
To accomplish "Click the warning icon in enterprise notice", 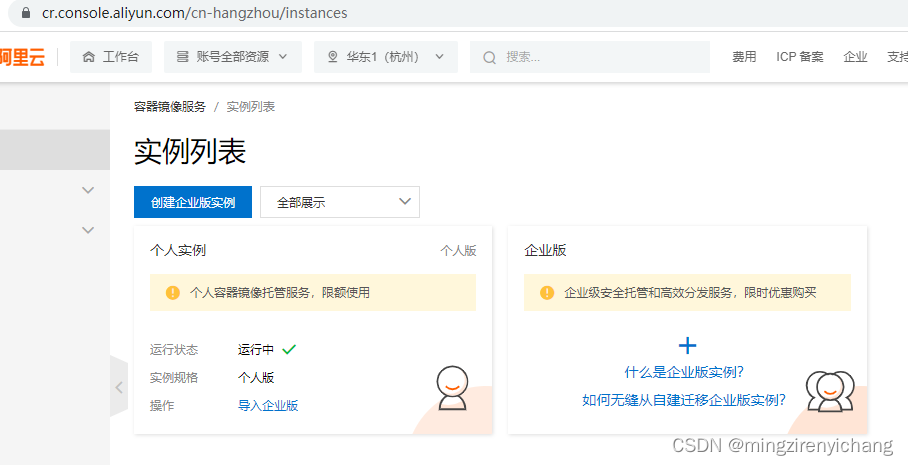I will [547, 292].
